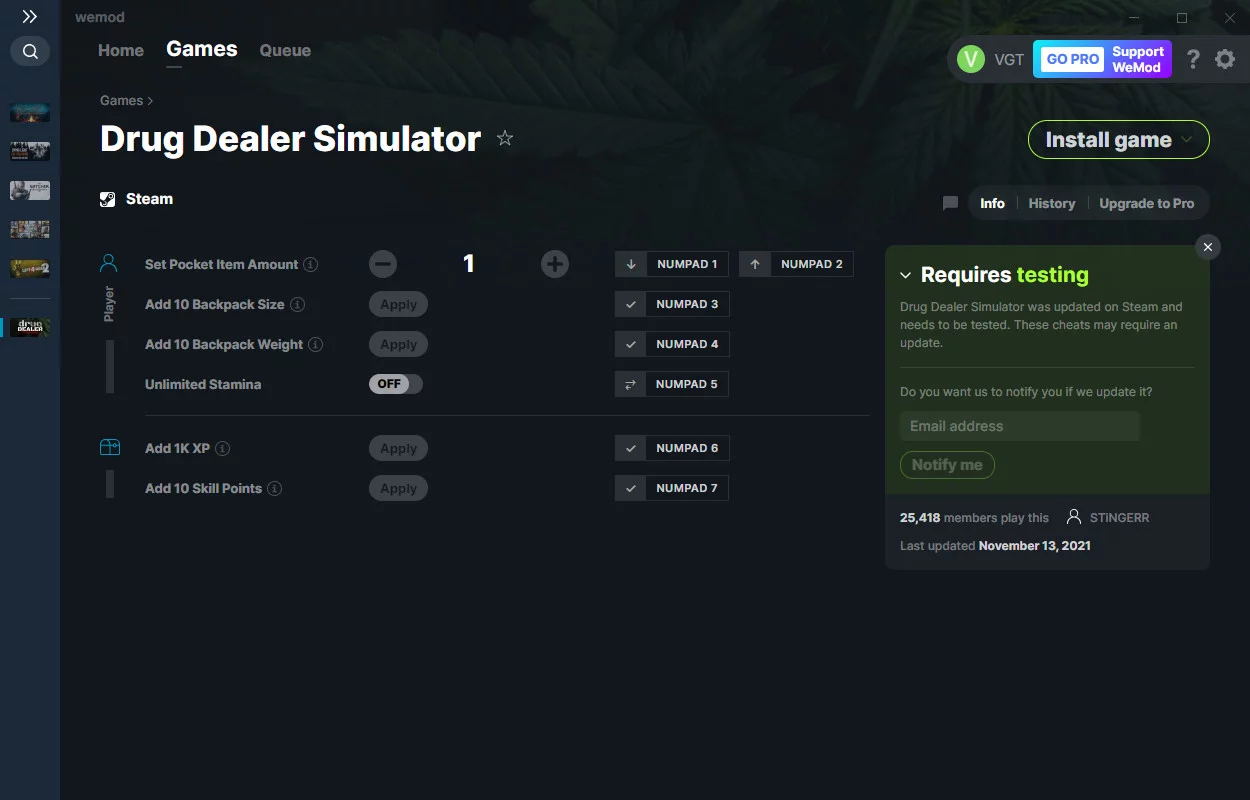Click the gift box category icon
Viewport: 1250px width, 800px height.
[x=109, y=448]
